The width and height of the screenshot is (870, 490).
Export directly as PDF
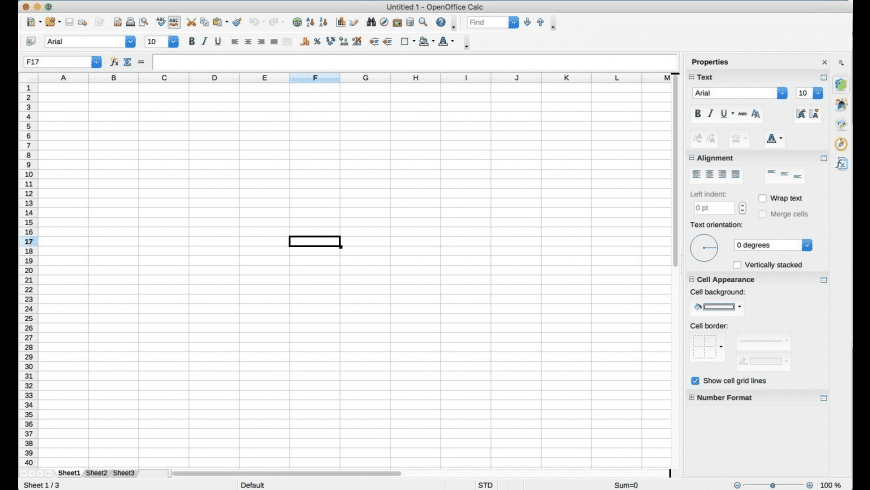[118, 22]
